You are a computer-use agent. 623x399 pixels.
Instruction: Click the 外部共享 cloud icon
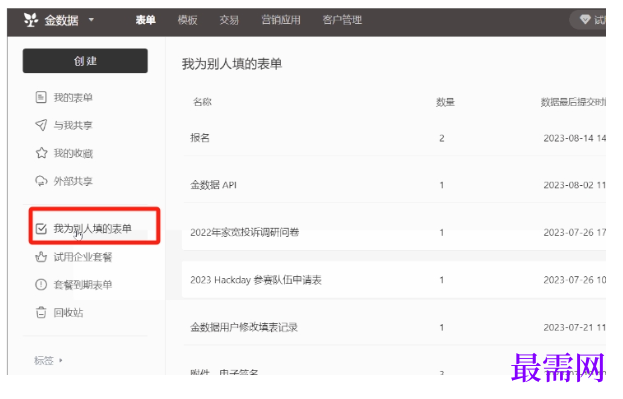click(x=41, y=181)
